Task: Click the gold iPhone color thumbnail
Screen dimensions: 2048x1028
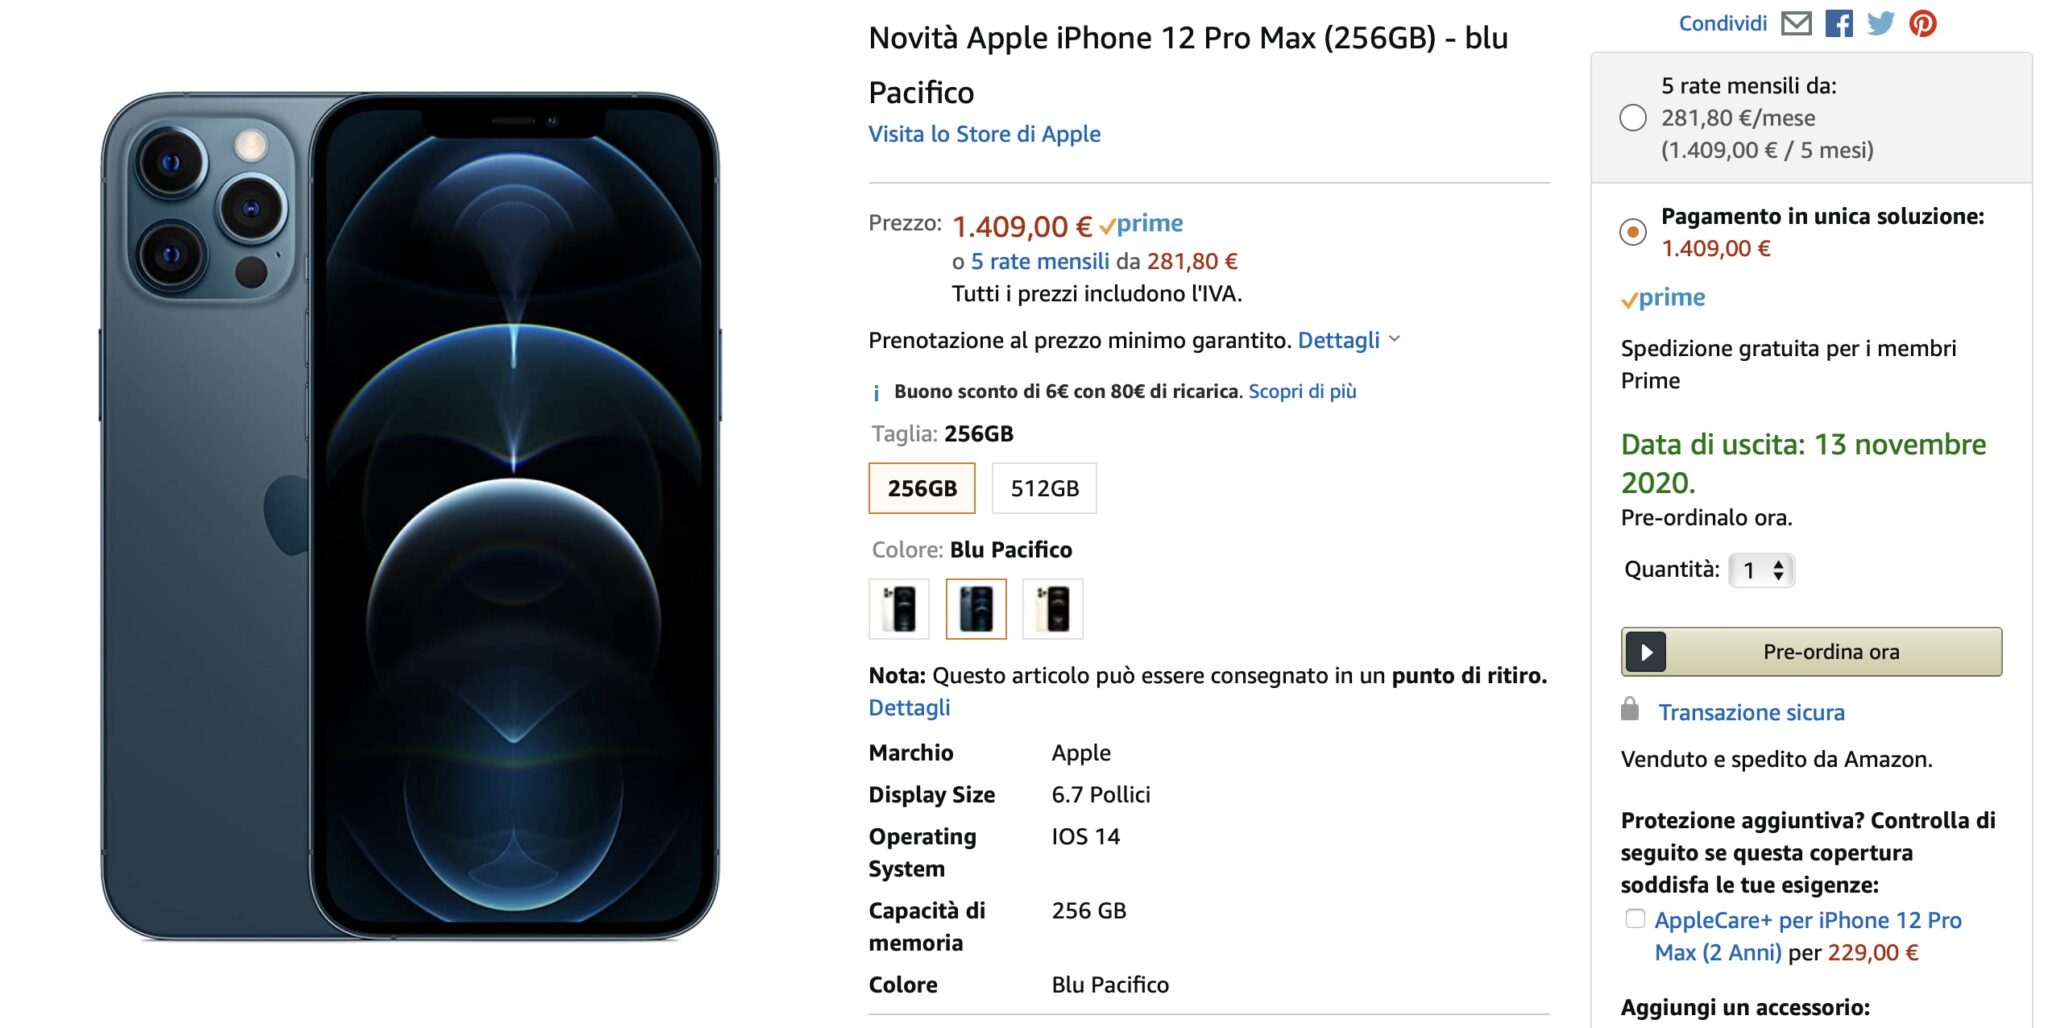Action: pos(1052,608)
